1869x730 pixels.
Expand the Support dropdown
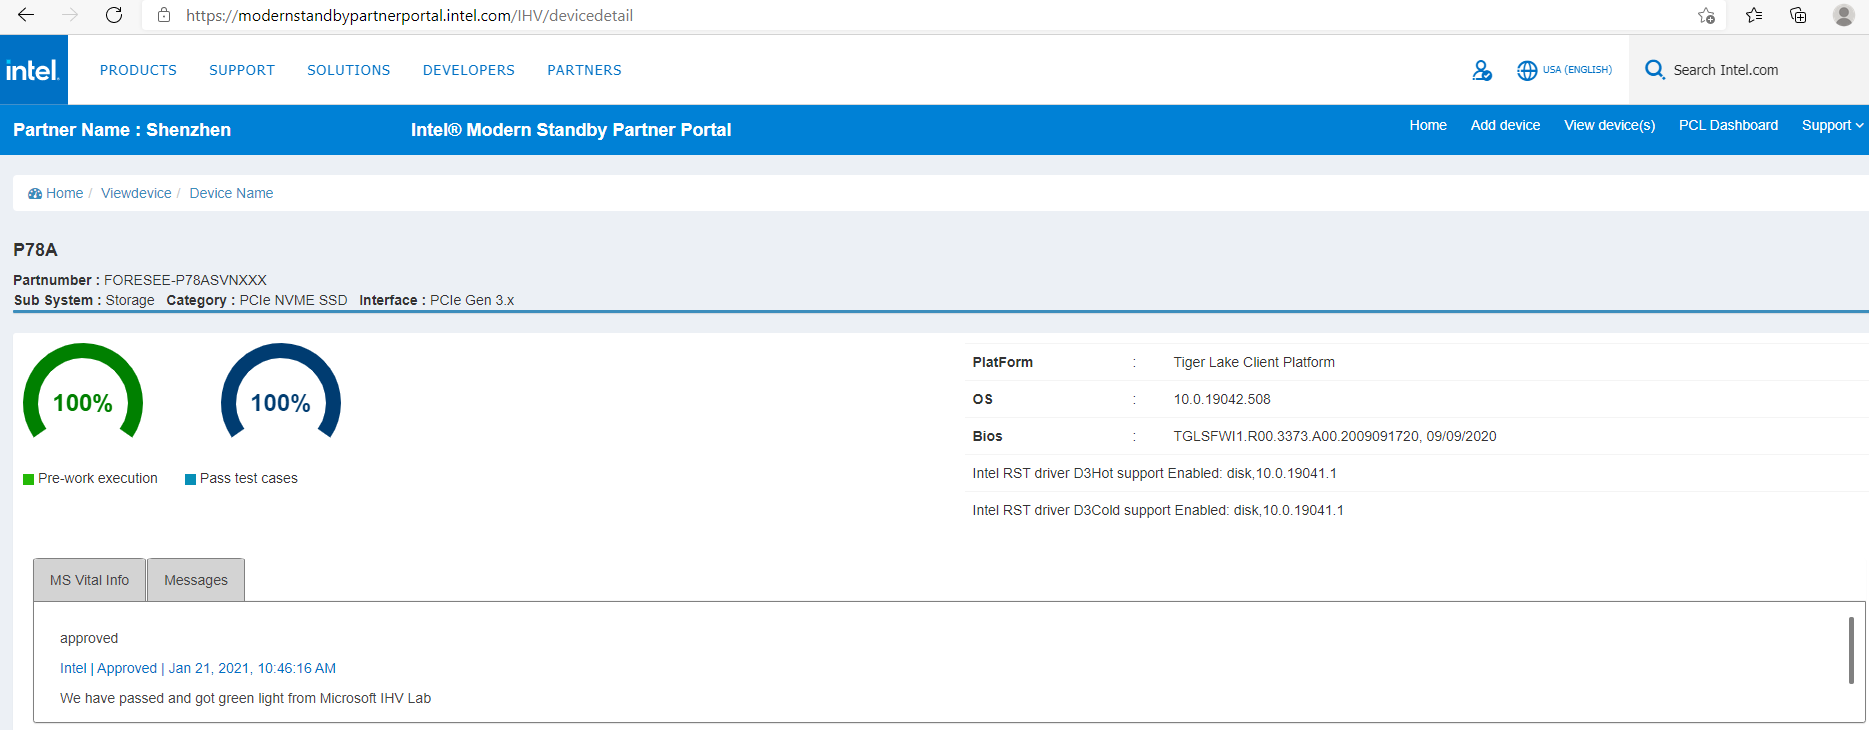point(1832,125)
